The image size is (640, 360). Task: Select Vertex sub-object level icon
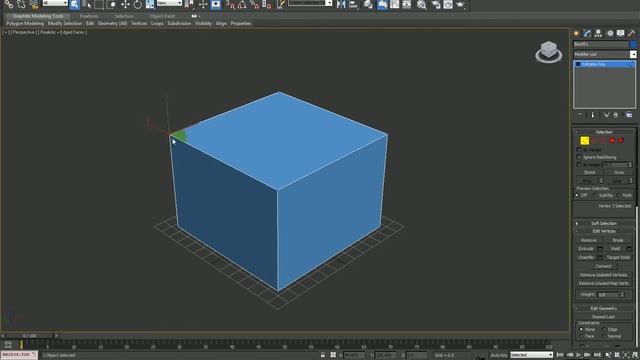(x=584, y=140)
